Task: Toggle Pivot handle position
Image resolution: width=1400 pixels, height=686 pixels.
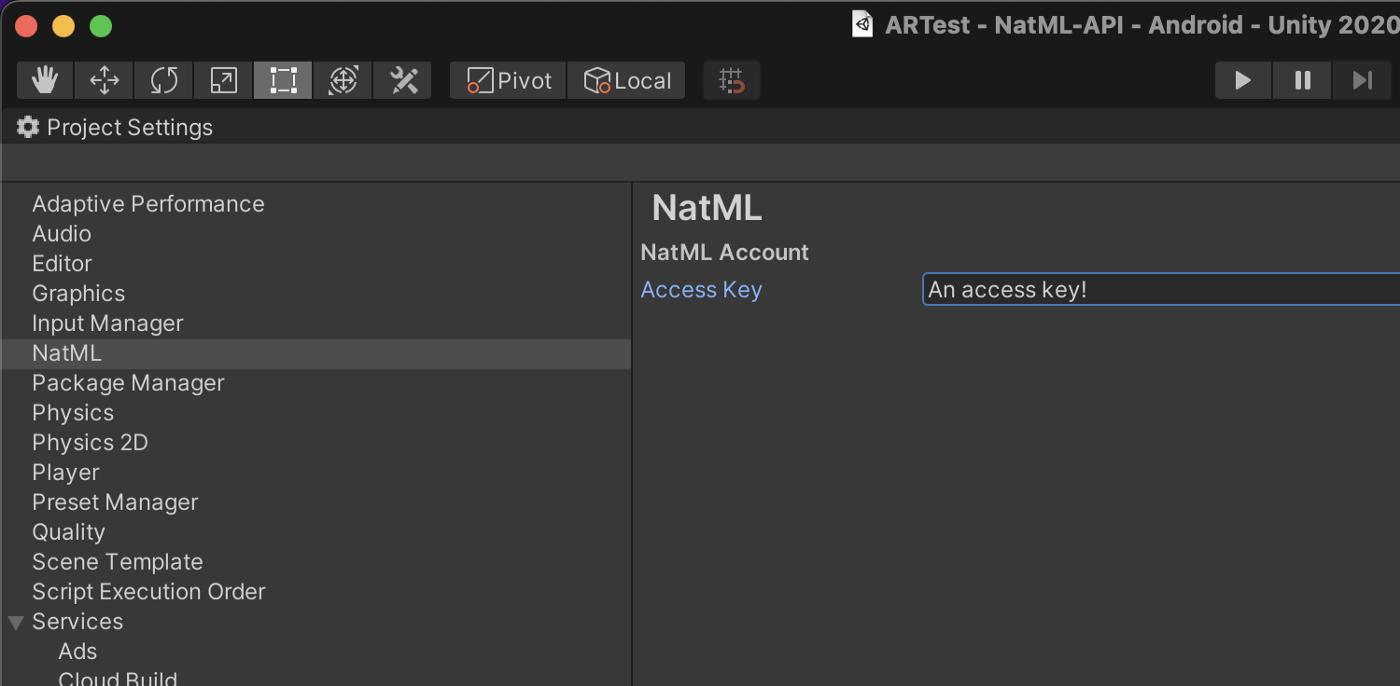Action: click(x=509, y=80)
